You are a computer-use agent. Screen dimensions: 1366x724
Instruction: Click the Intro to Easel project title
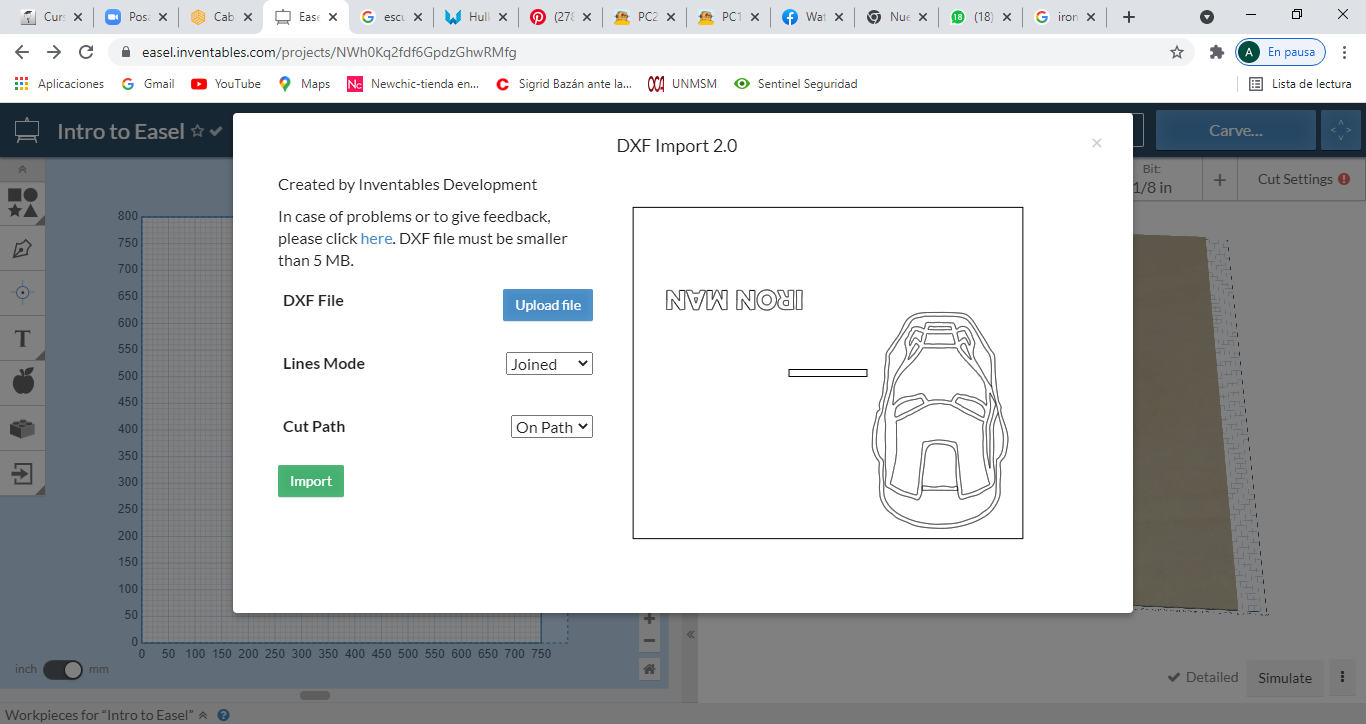coord(121,131)
